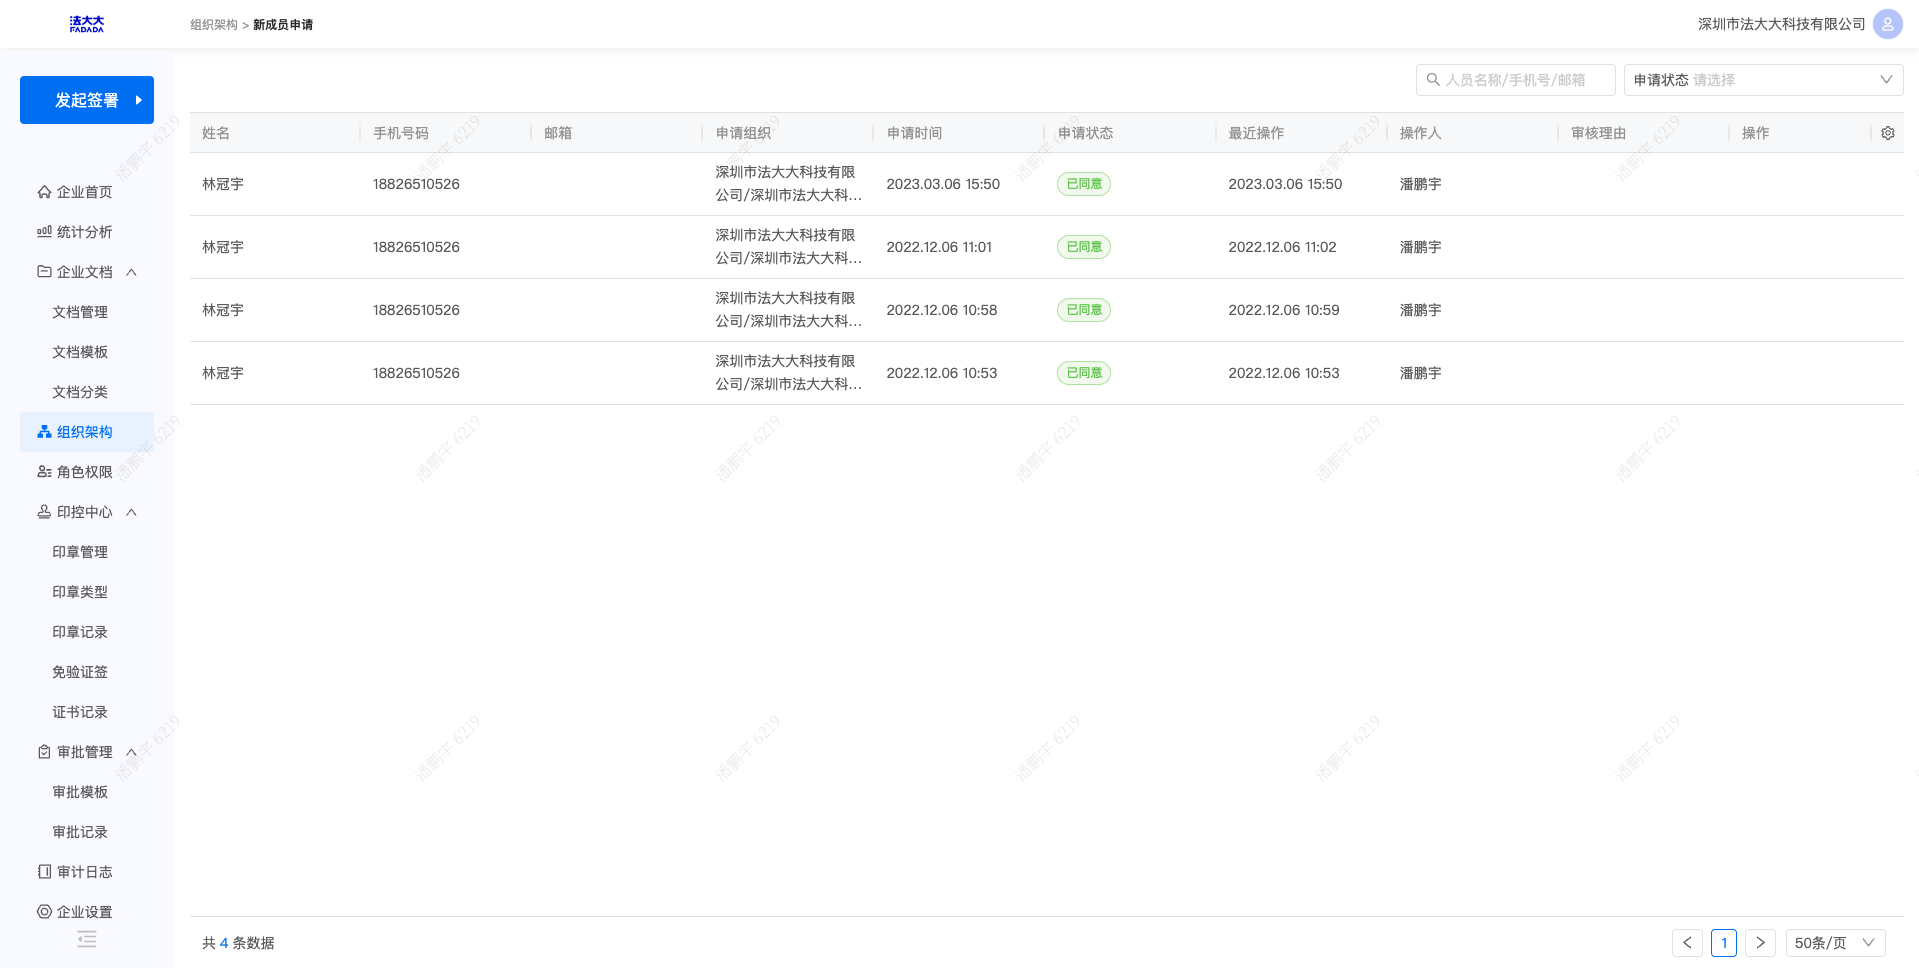The image size is (1919, 968).
Task: Click 已同意 tag in 2023.03.06 15:50 row
Action: pyautogui.click(x=1084, y=184)
